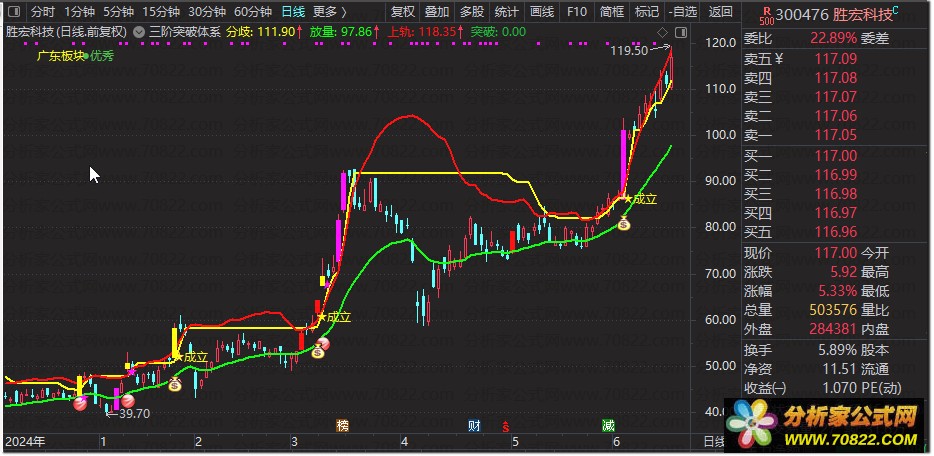Open 画线 drawing tools
This screenshot has width=934, height=456.
tap(542, 11)
